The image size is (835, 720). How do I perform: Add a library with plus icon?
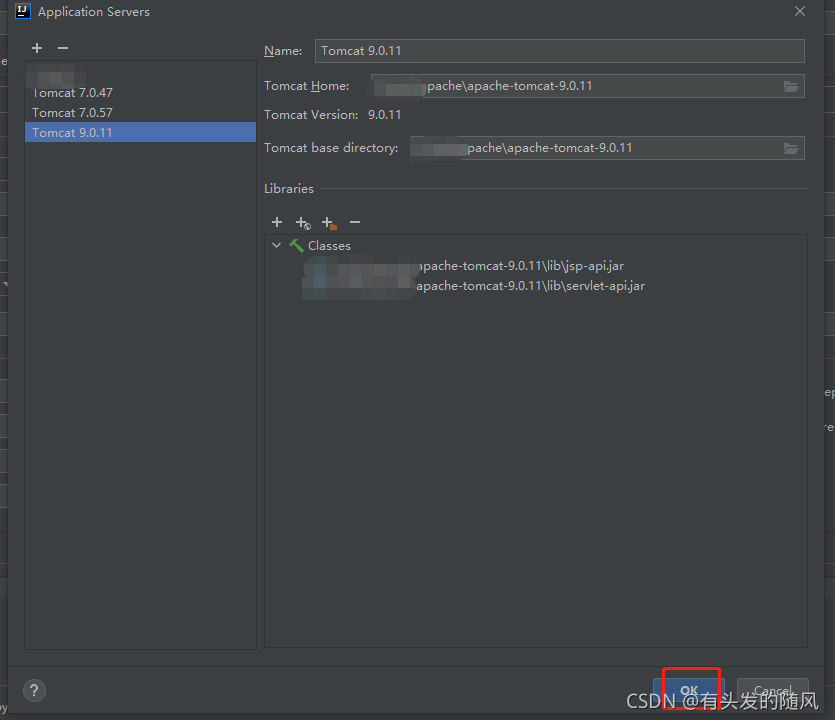click(277, 222)
